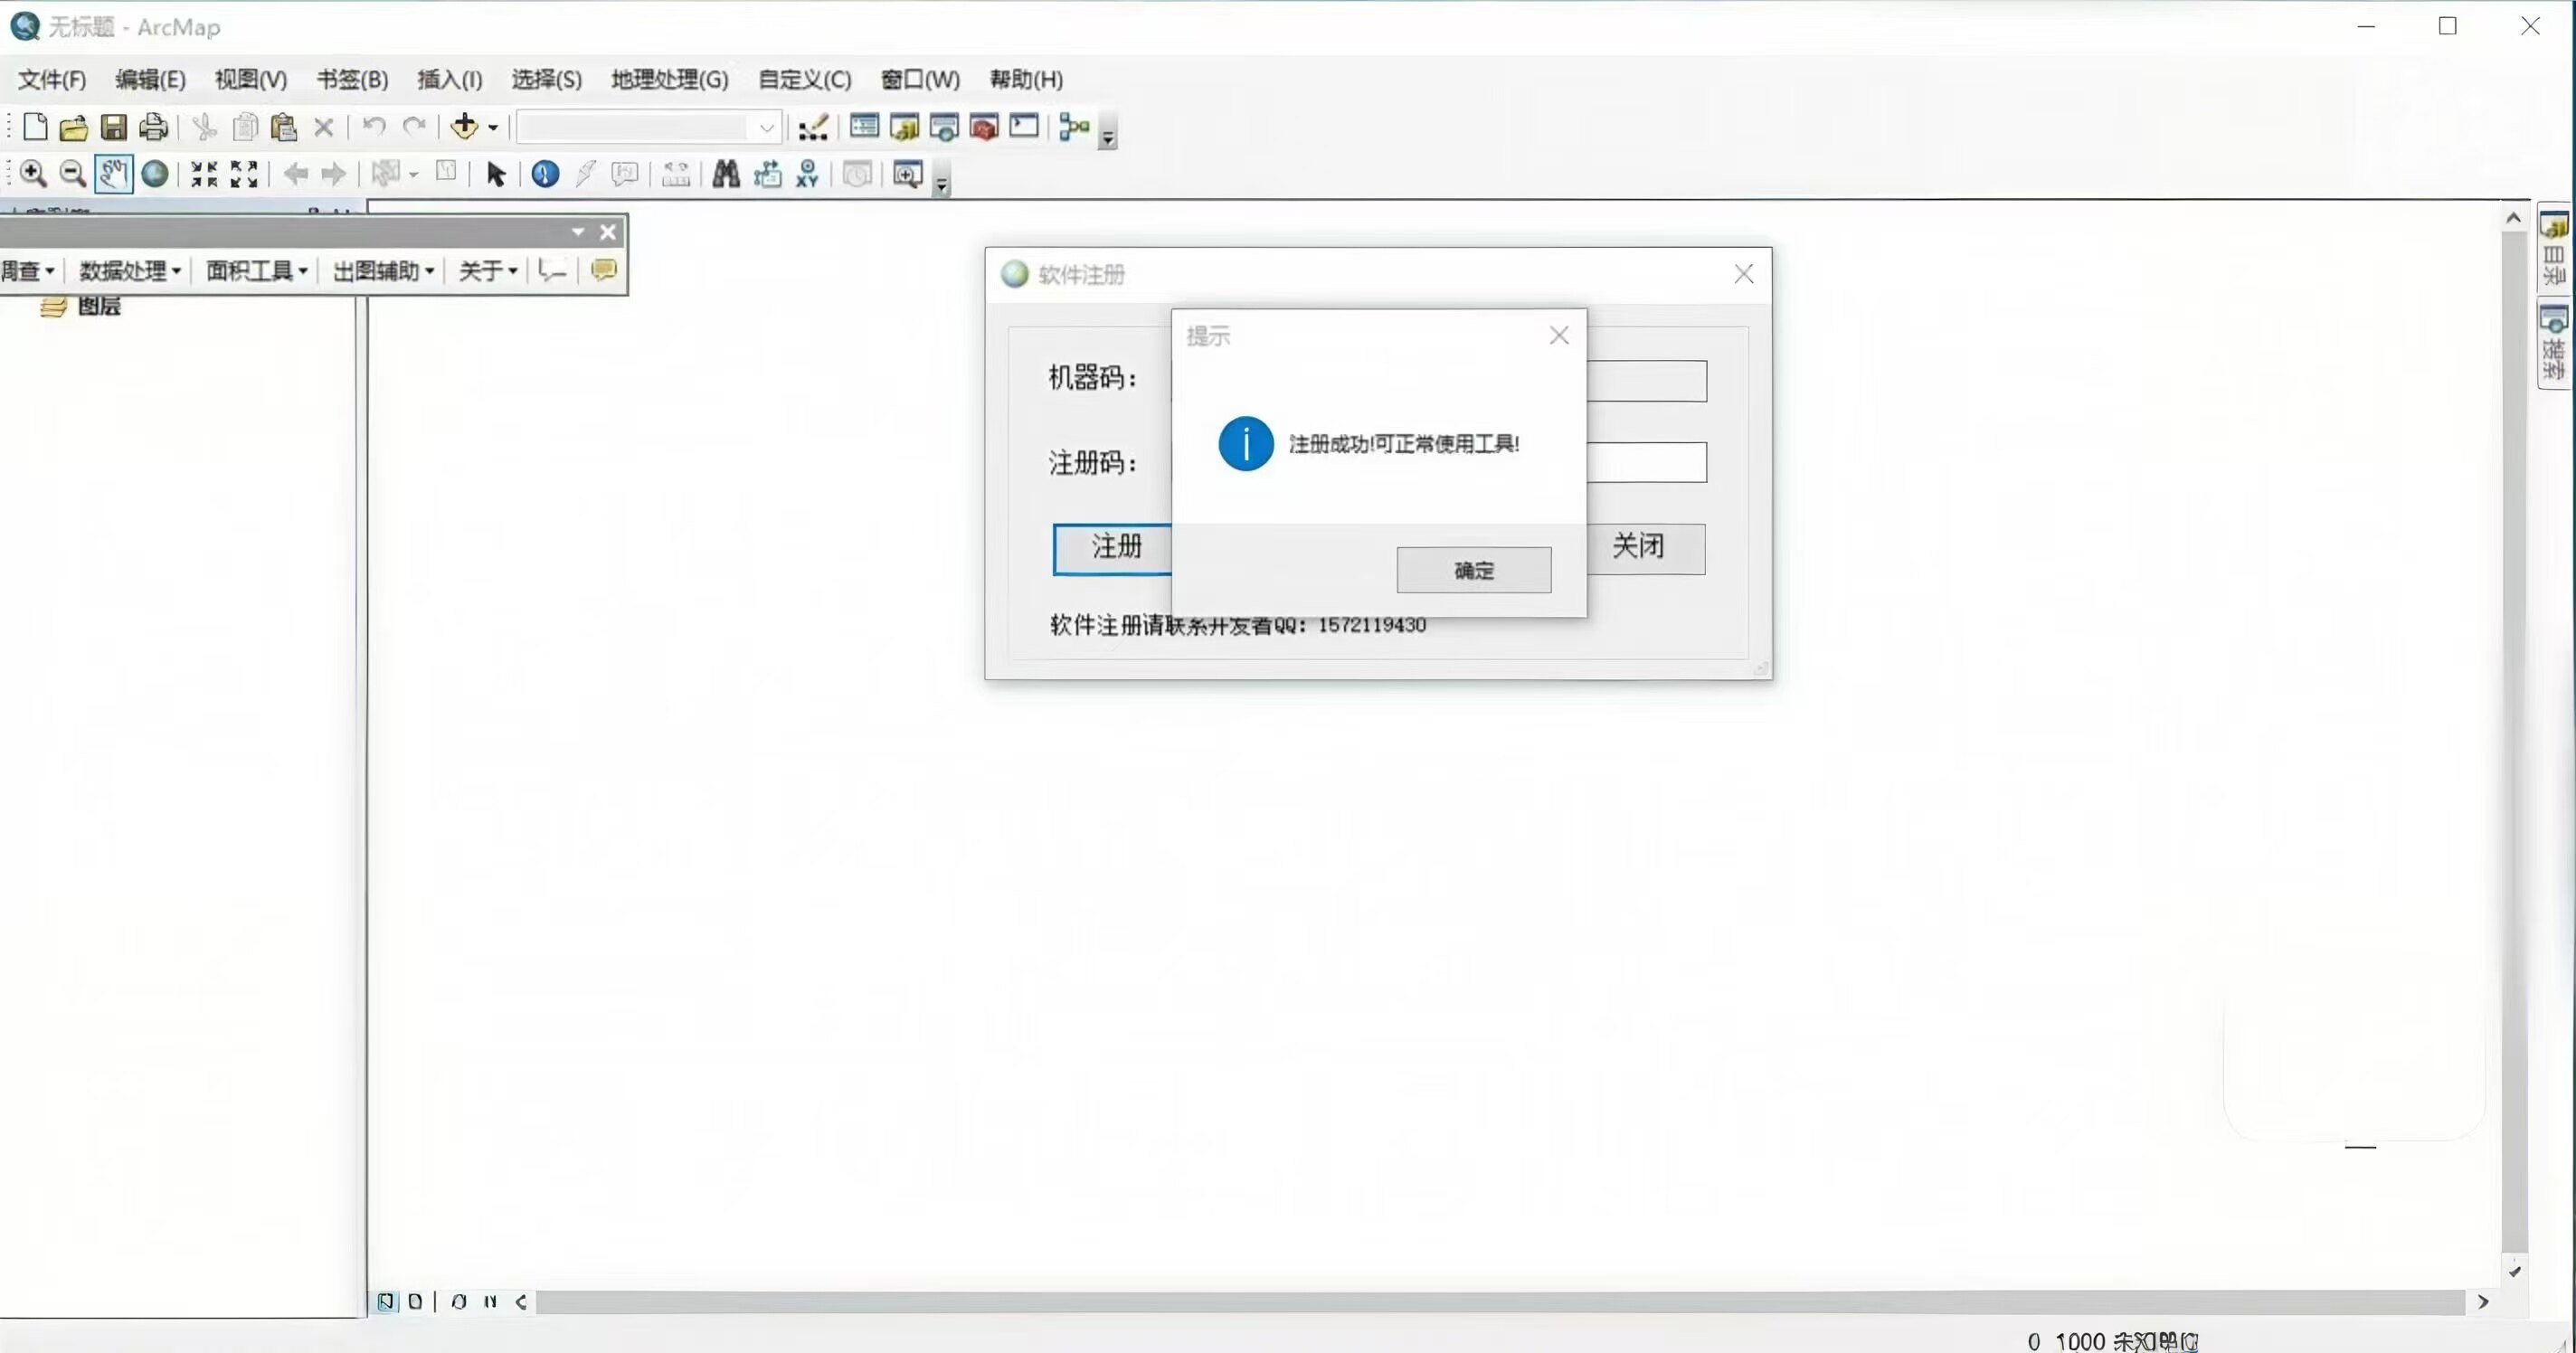
Task: Click the Fixed Zoom Out arrows icon
Action: point(244,174)
